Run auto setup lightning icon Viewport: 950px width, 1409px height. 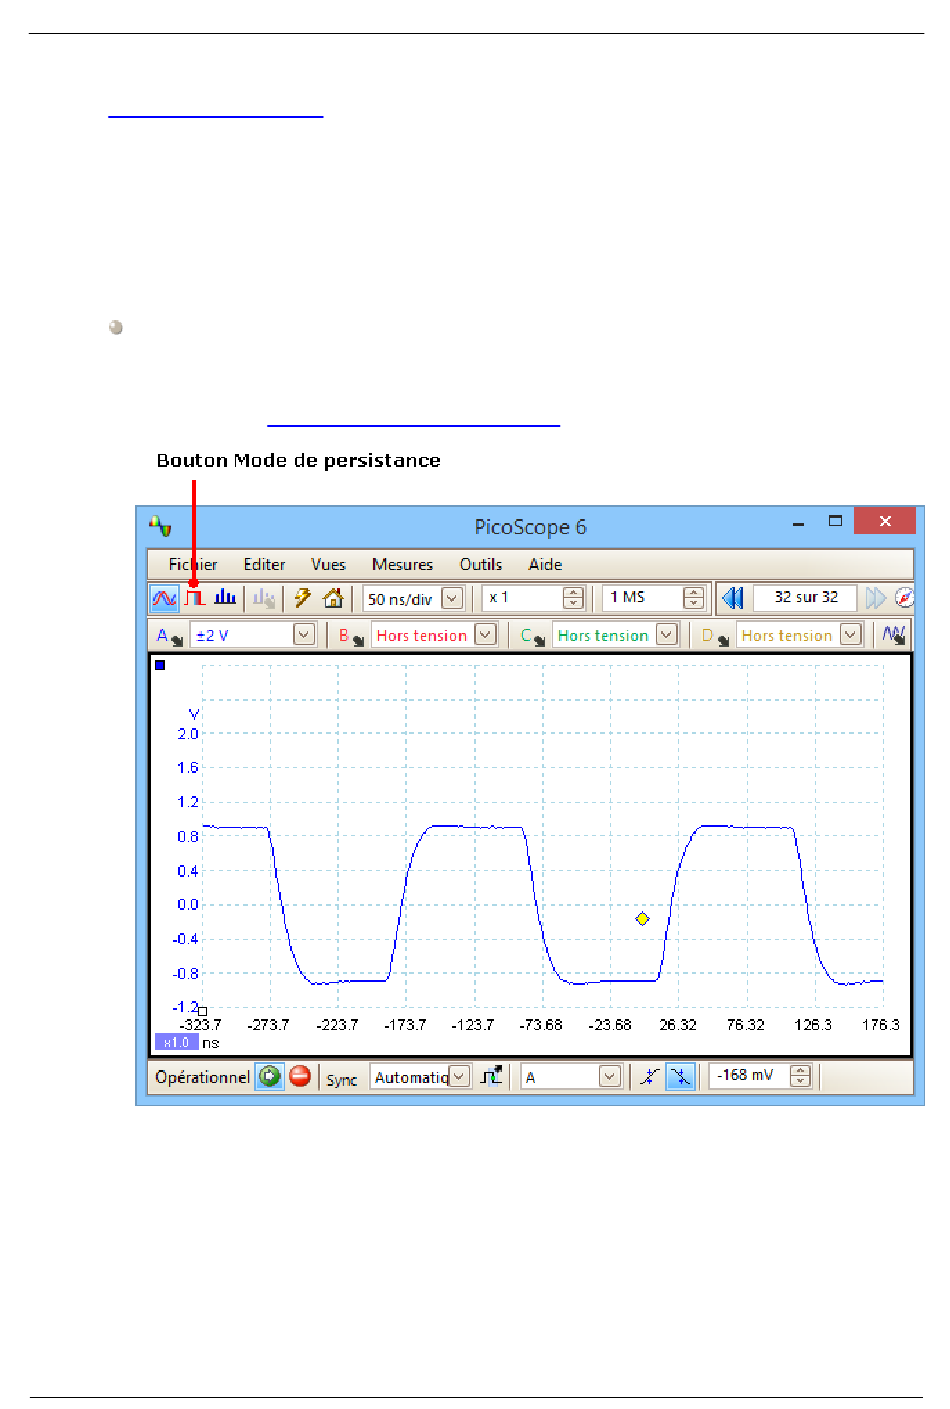(x=302, y=598)
